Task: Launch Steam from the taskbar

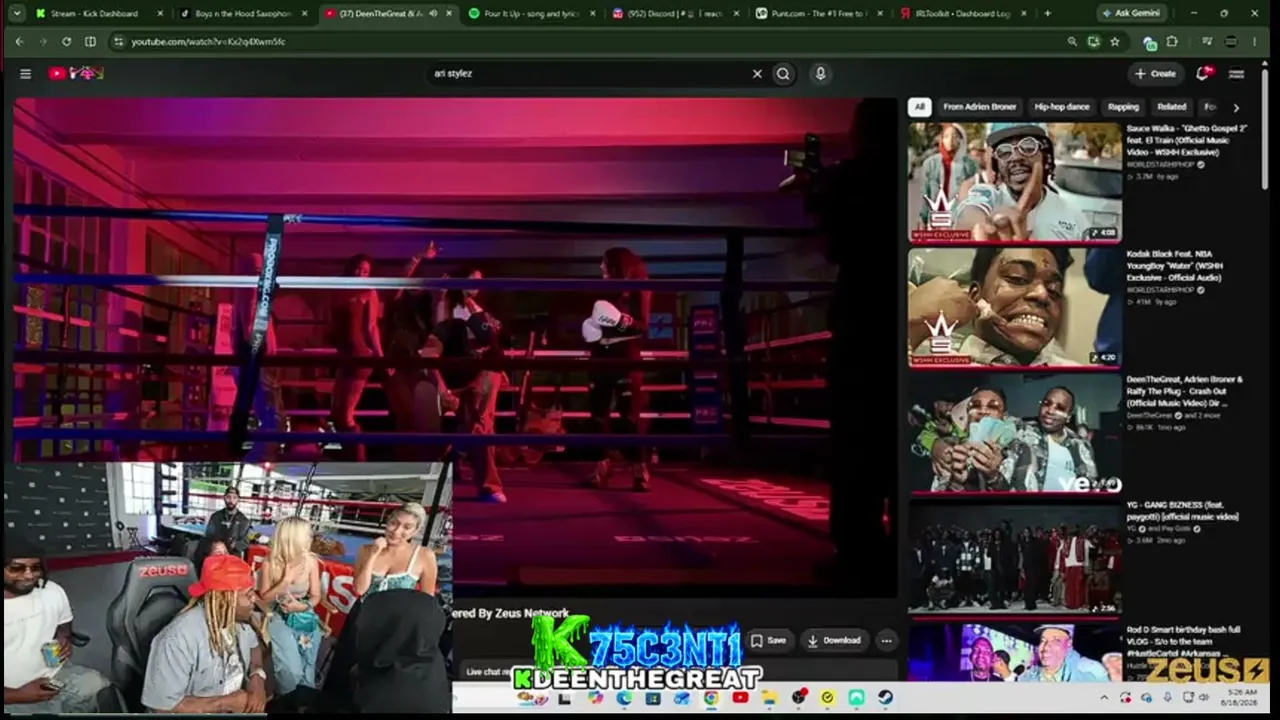Action: 886,697
